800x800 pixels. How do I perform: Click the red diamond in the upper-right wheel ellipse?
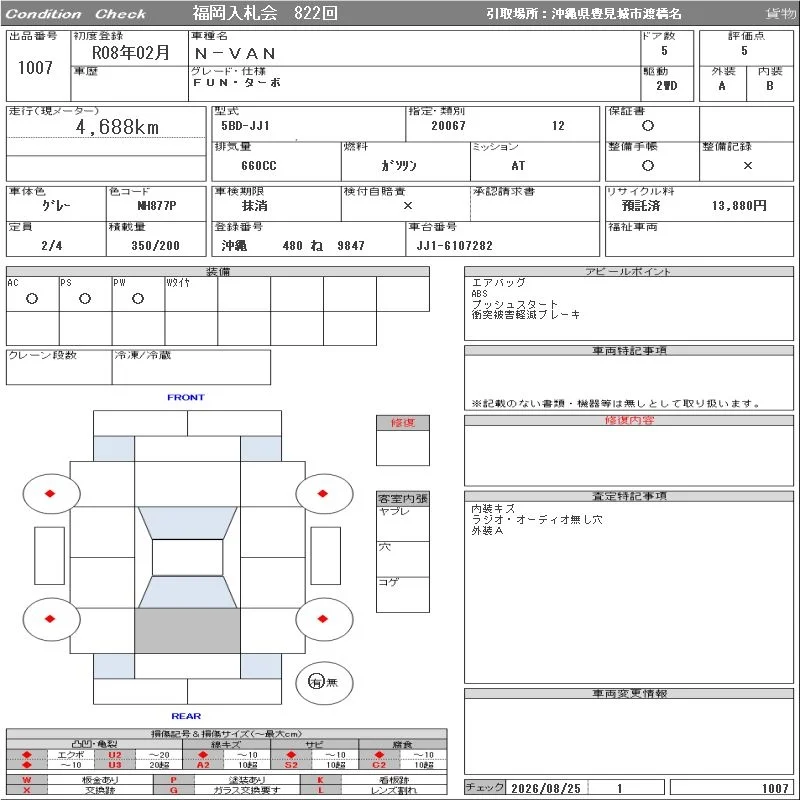[x=322, y=493]
